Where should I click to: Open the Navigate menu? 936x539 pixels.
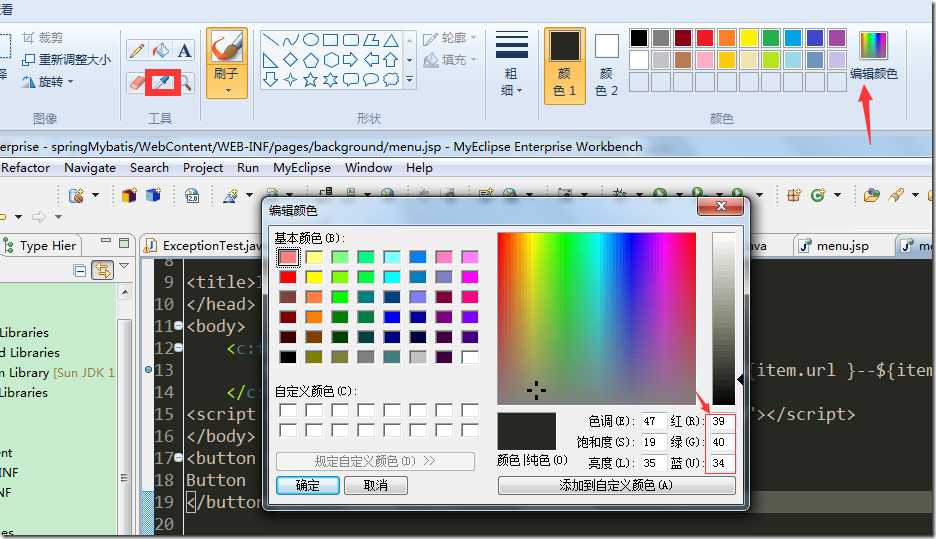click(90, 168)
